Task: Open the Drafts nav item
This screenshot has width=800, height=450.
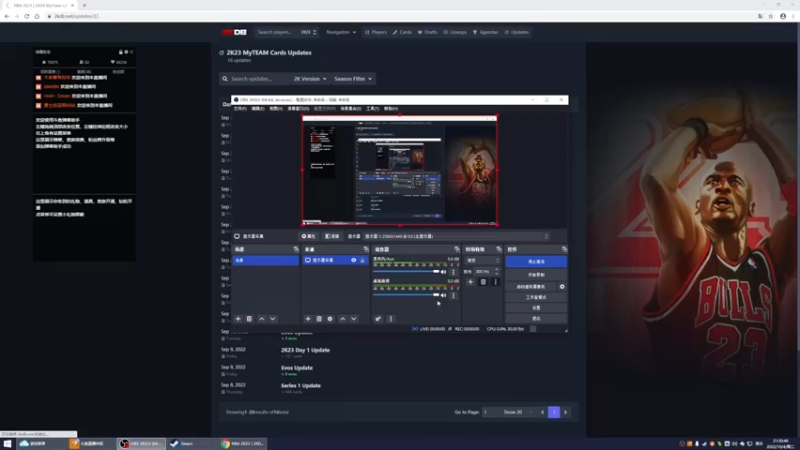Action: pyautogui.click(x=428, y=32)
